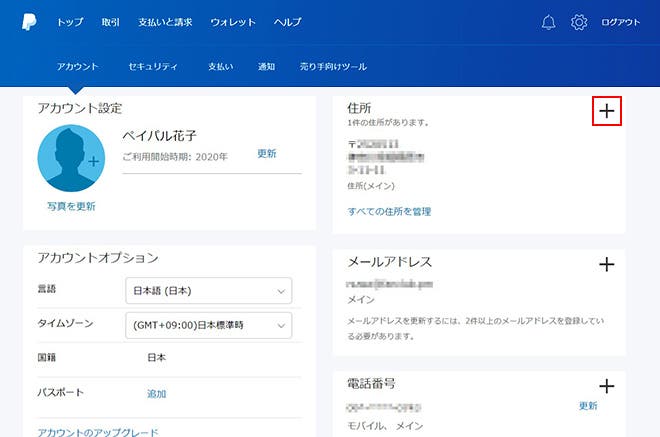Viewport: 660px width, 437px height.
Task: Open the ウォレット menu item
Action: click(x=233, y=22)
